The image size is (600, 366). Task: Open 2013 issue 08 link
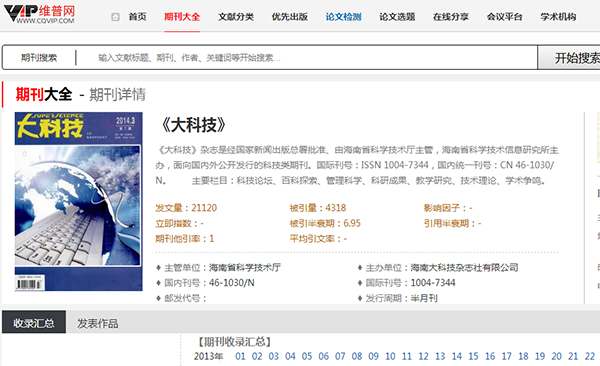tap(357, 356)
